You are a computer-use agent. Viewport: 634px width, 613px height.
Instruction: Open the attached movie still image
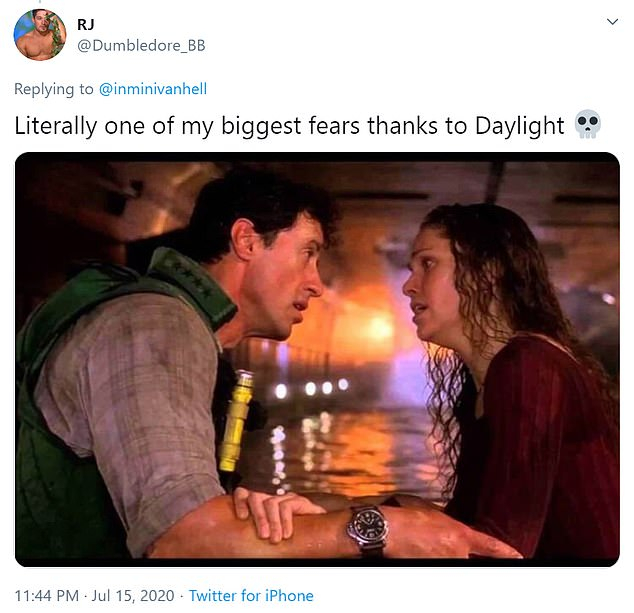tap(317, 359)
